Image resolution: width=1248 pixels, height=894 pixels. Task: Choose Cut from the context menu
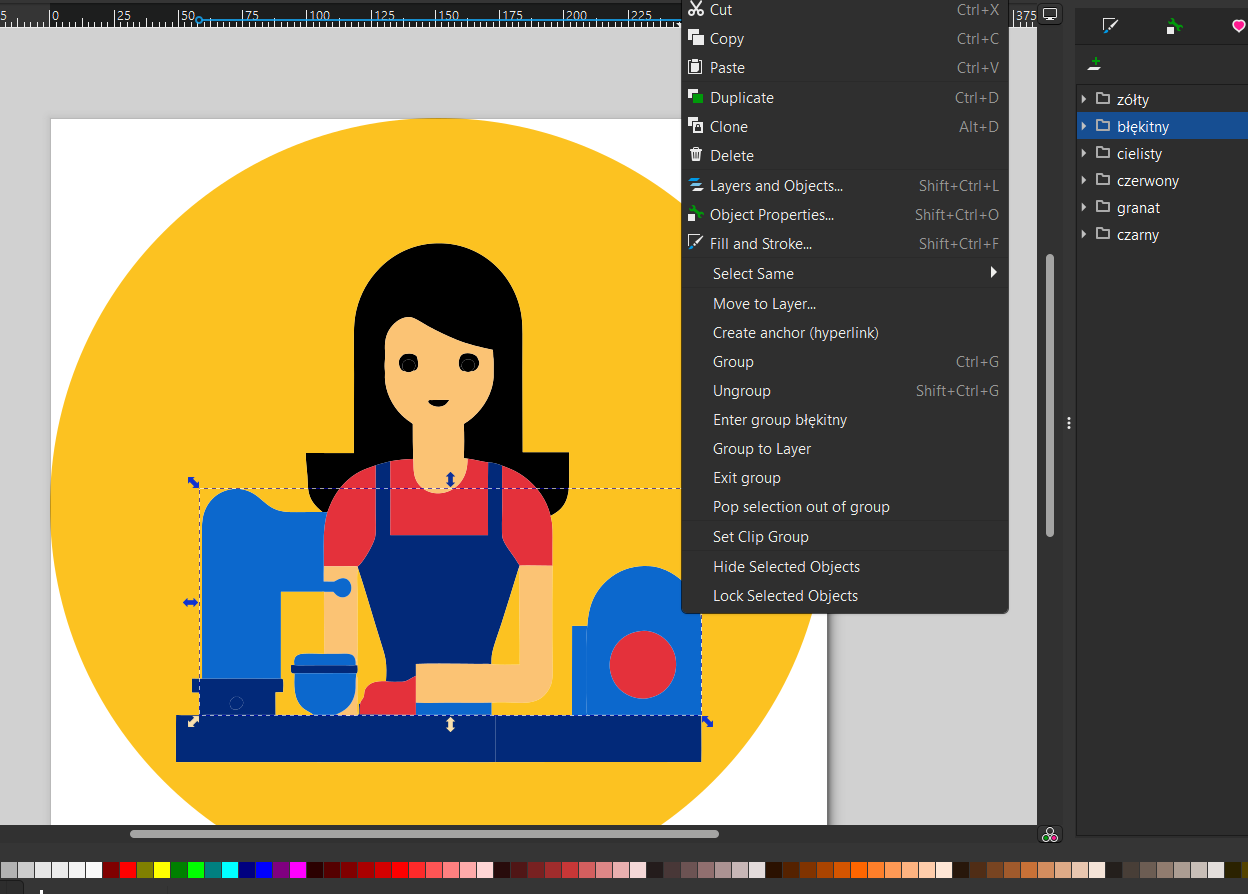coord(845,10)
